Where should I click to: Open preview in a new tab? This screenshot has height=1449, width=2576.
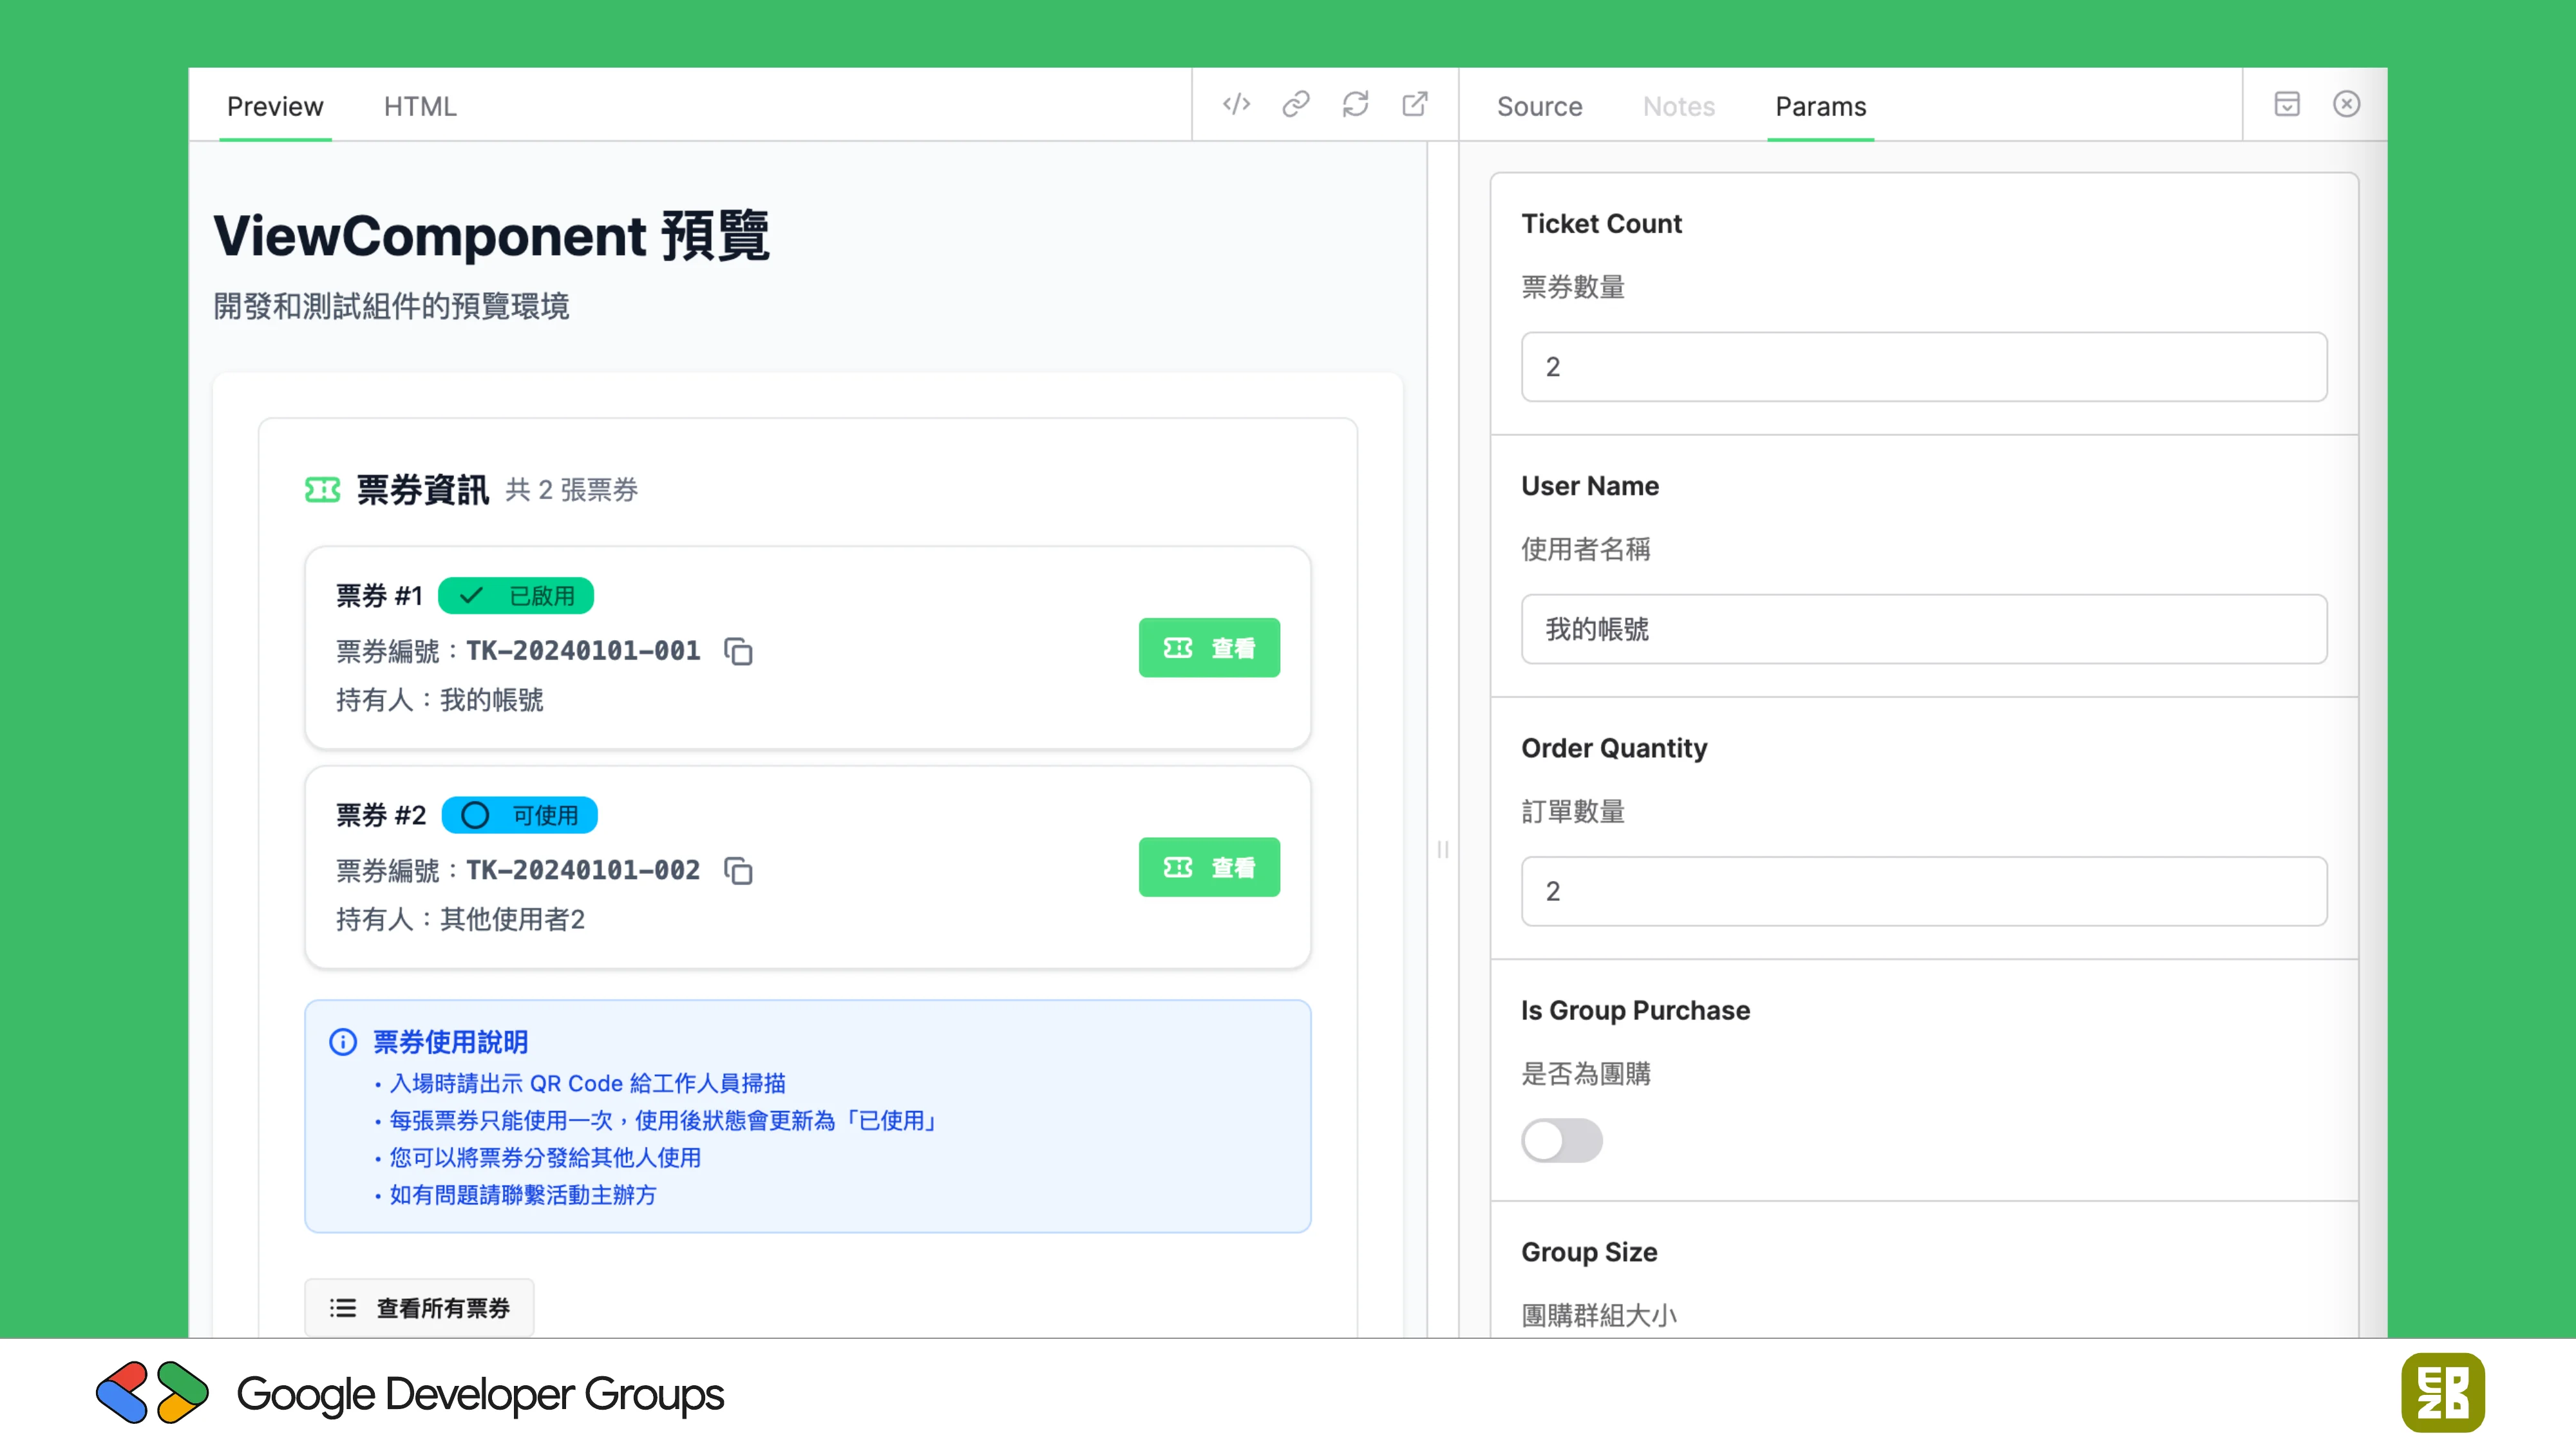click(1414, 105)
